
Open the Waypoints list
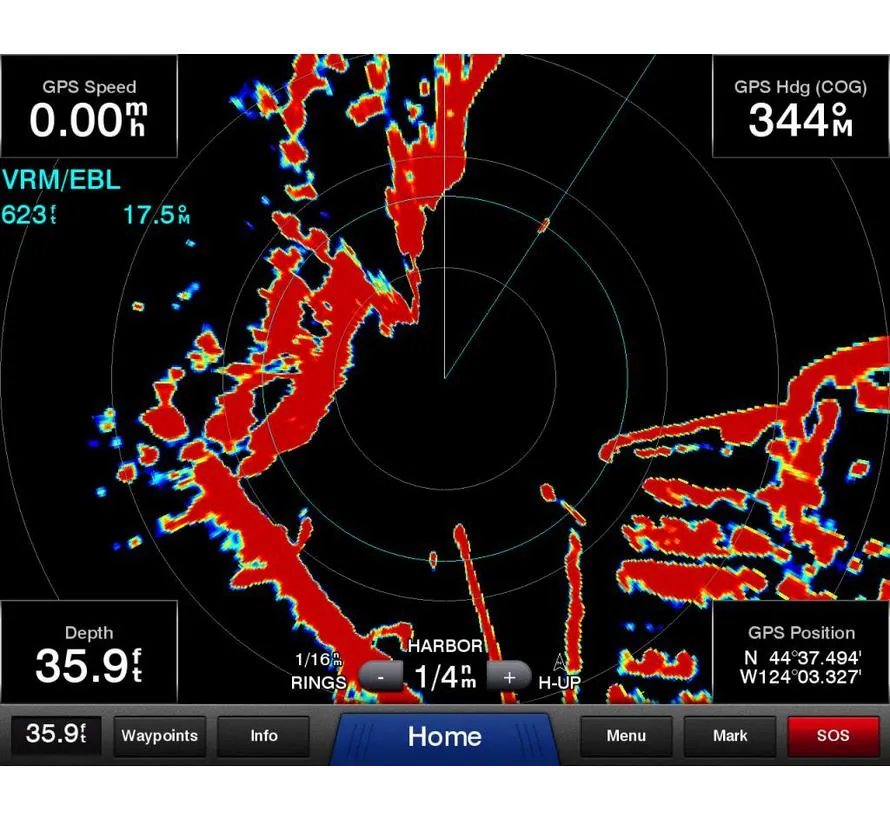159,736
